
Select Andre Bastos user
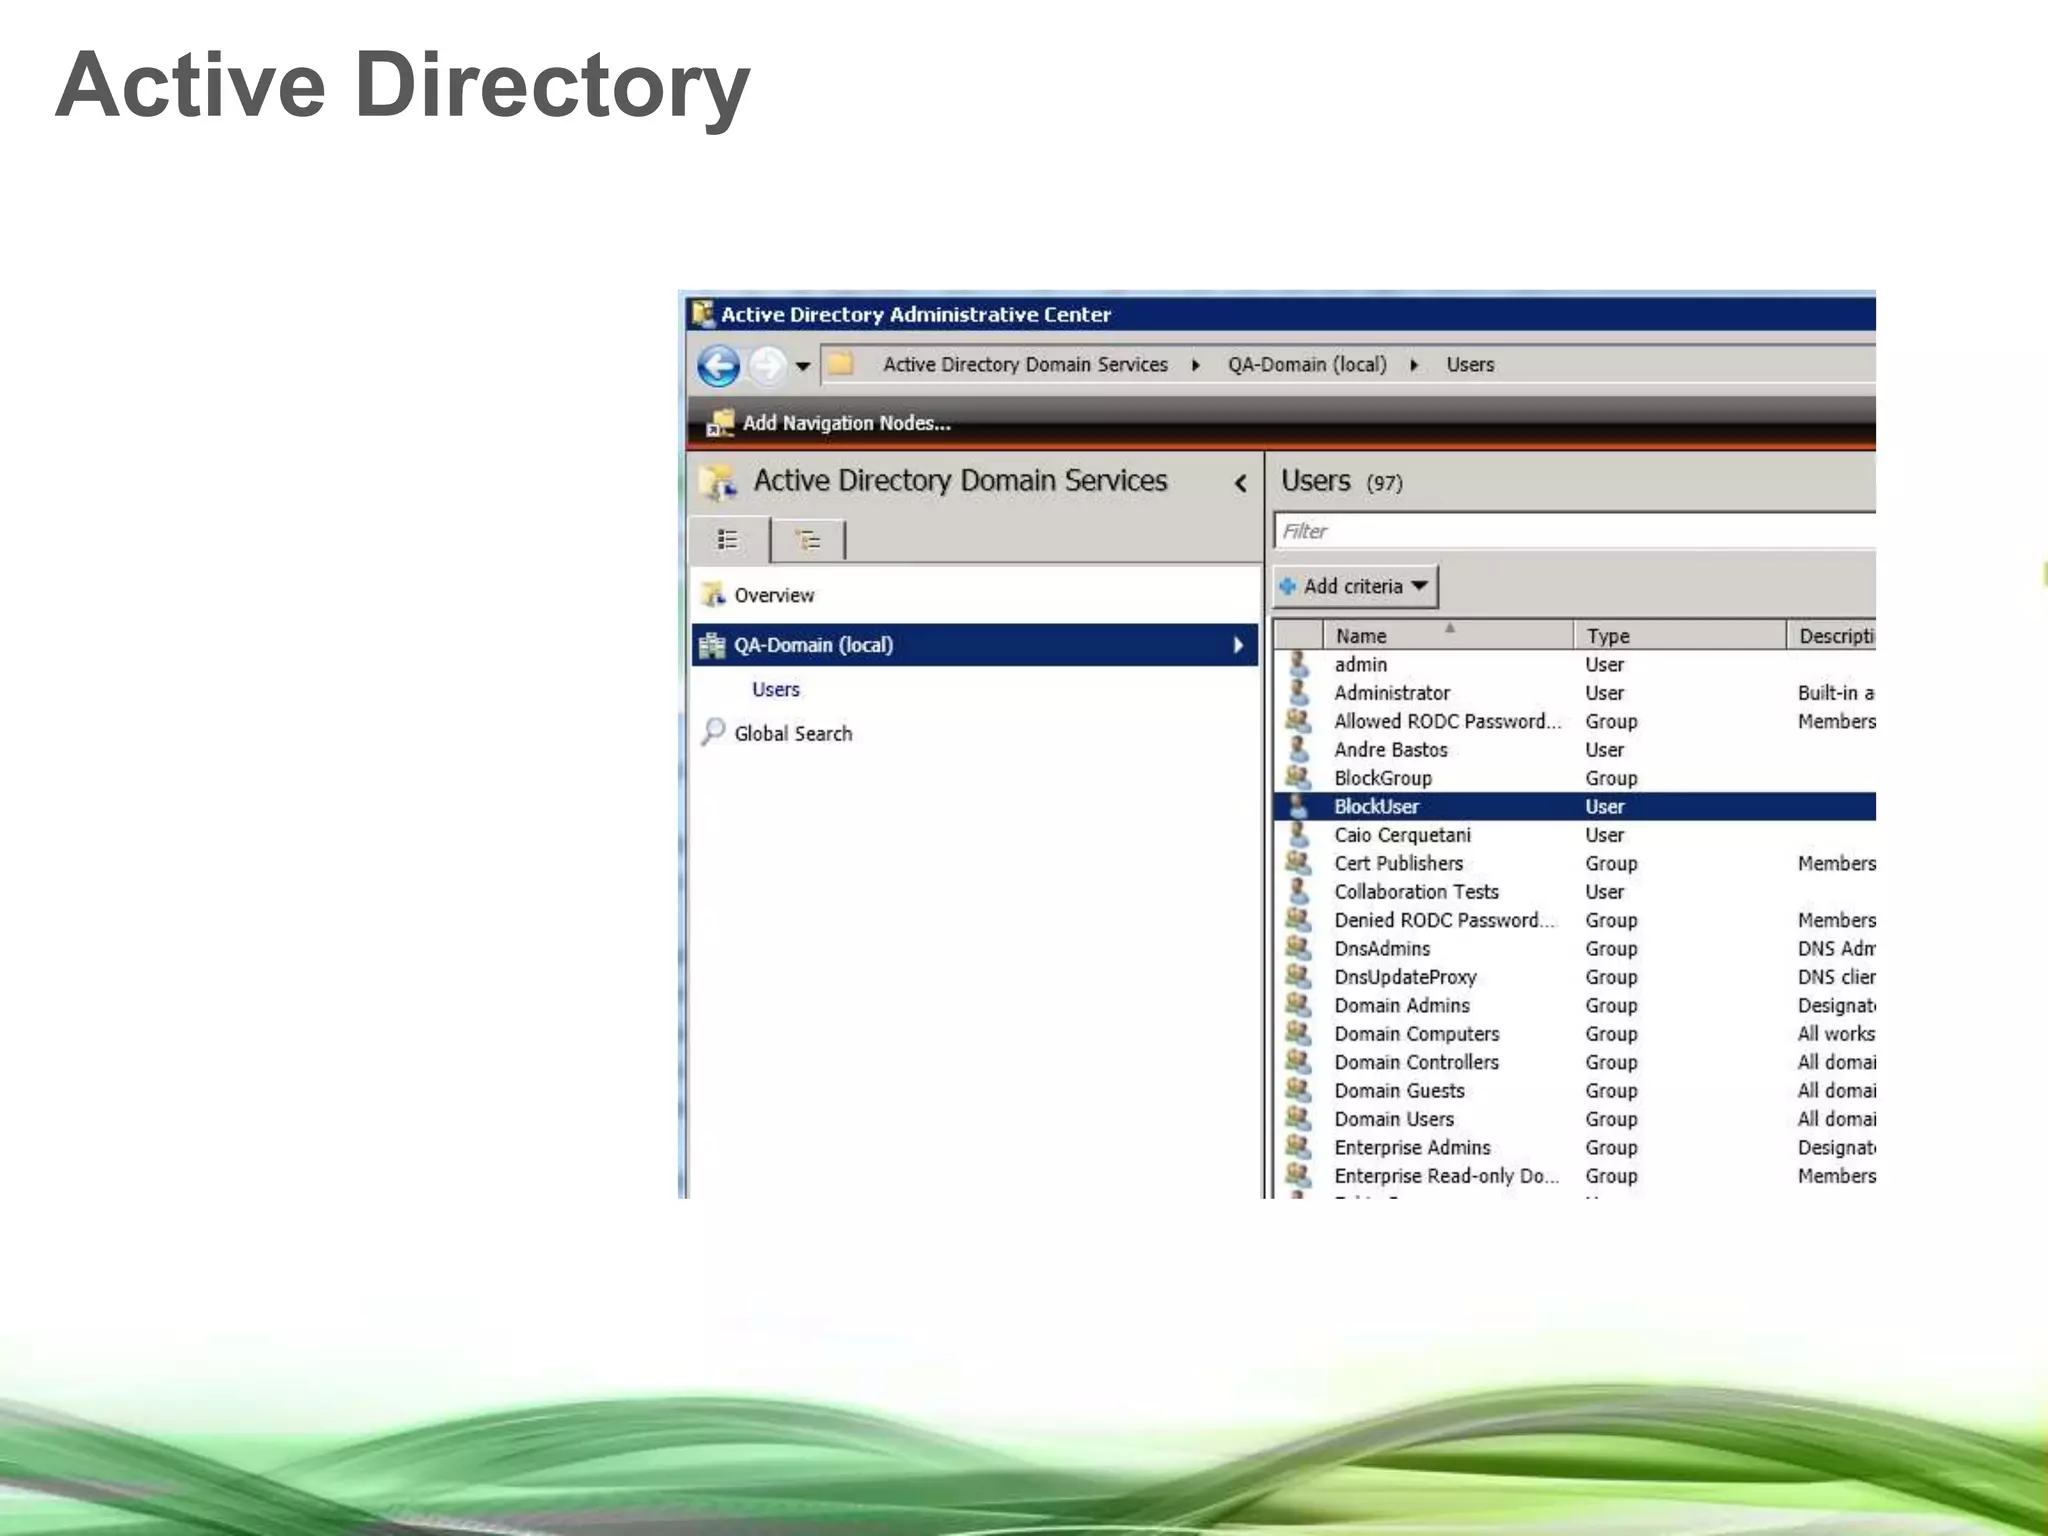click(x=1575, y=749)
